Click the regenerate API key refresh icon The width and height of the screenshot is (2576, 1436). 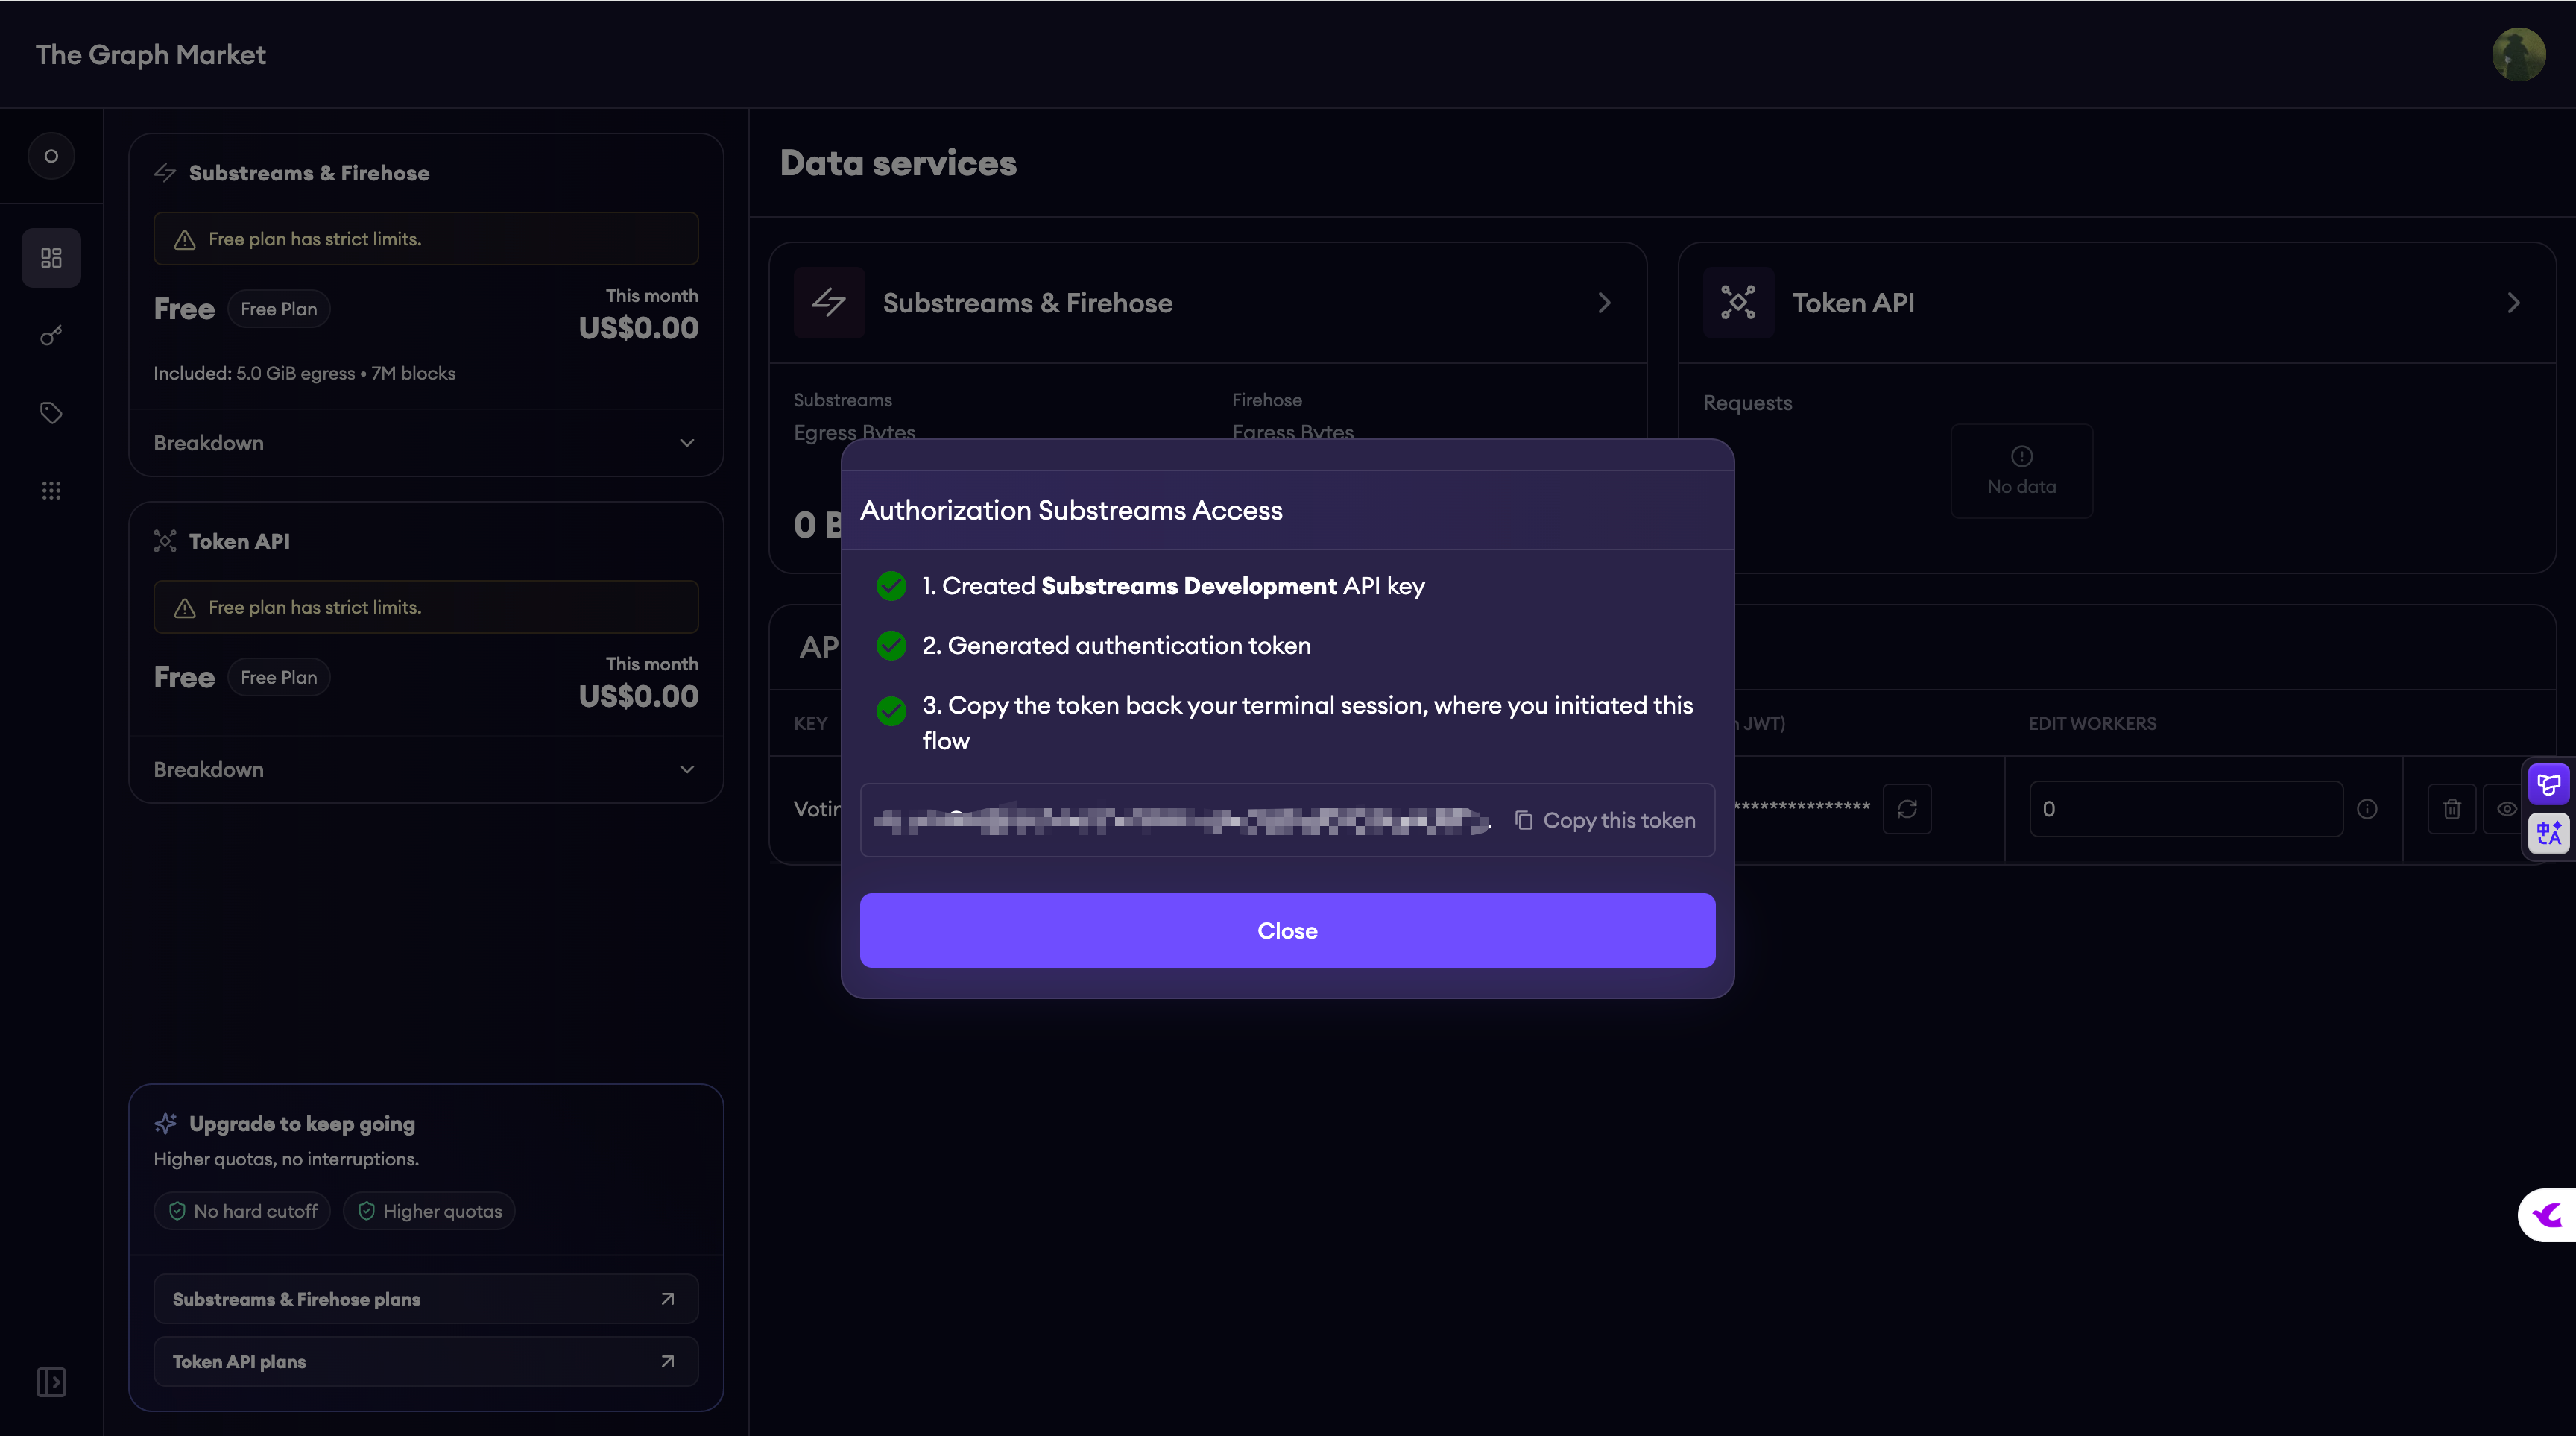coord(1907,809)
